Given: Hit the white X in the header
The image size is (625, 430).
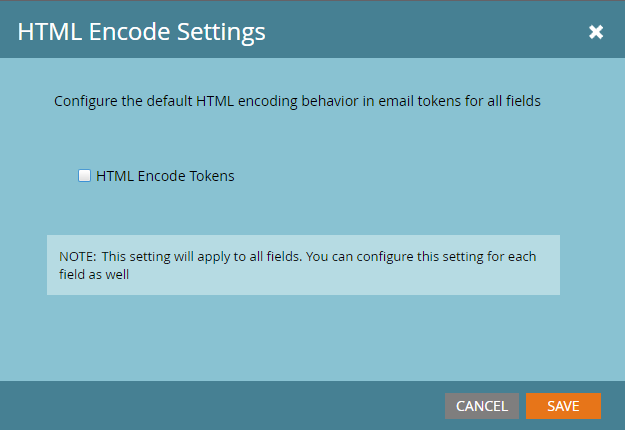Looking at the screenshot, I should [x=596, y=32].
